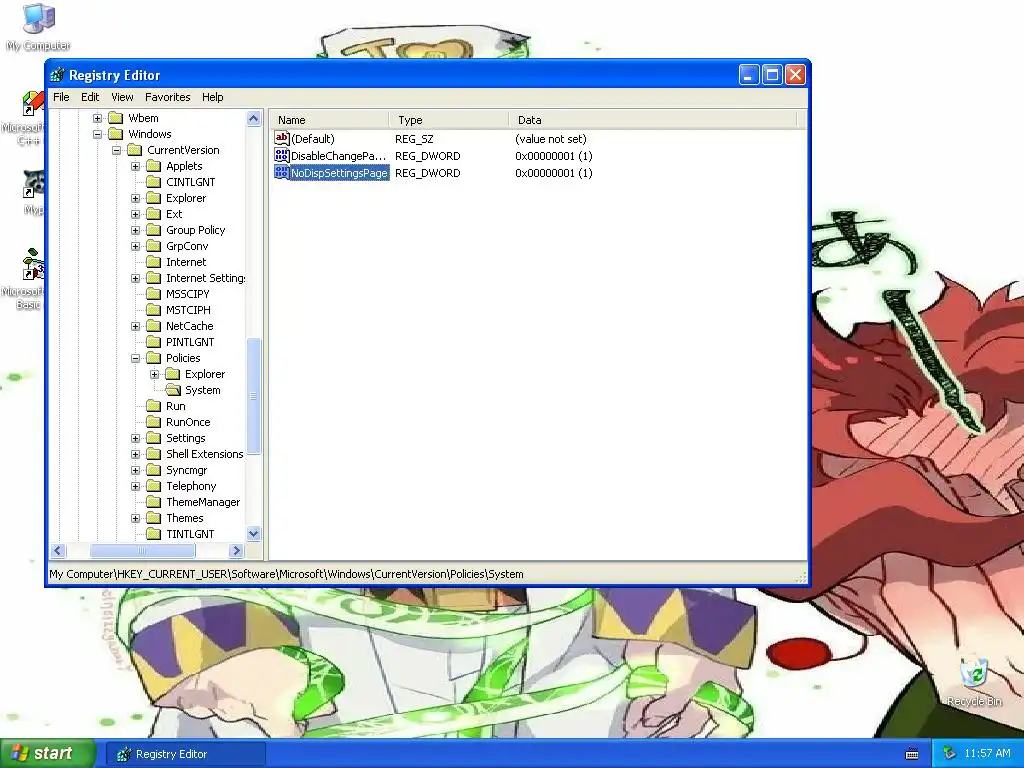Select the CurrentVersion folder icon
Screen dimensions: 1024x768
[135, 150]
